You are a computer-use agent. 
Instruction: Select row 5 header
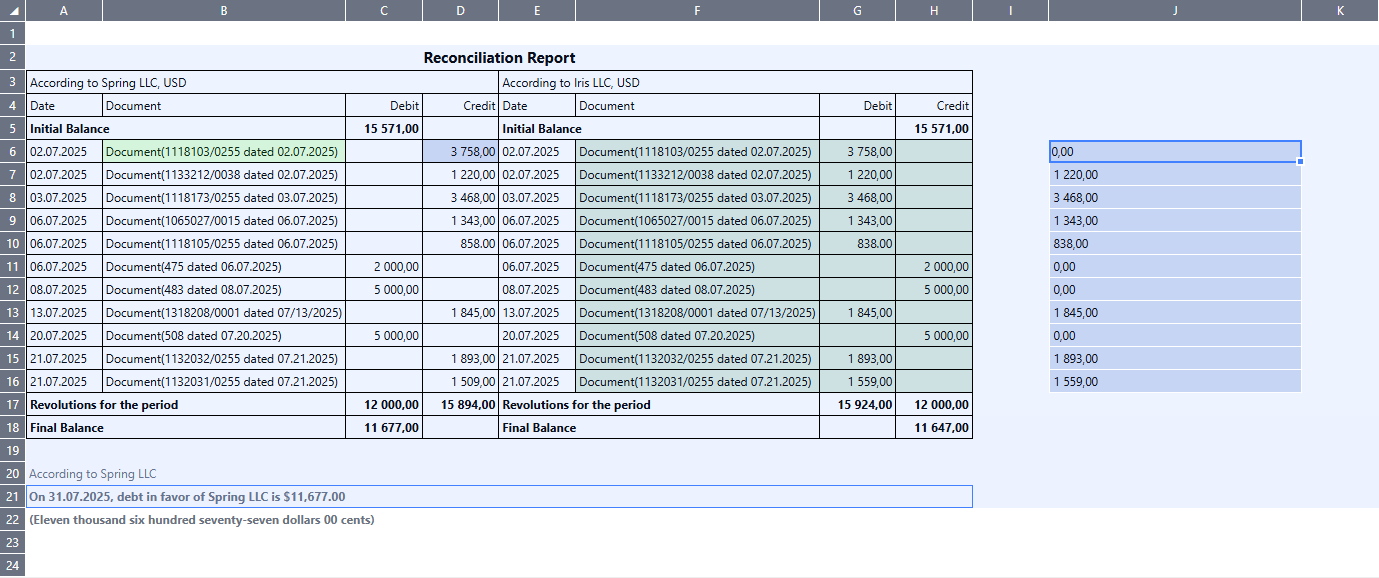pos(12,128)
